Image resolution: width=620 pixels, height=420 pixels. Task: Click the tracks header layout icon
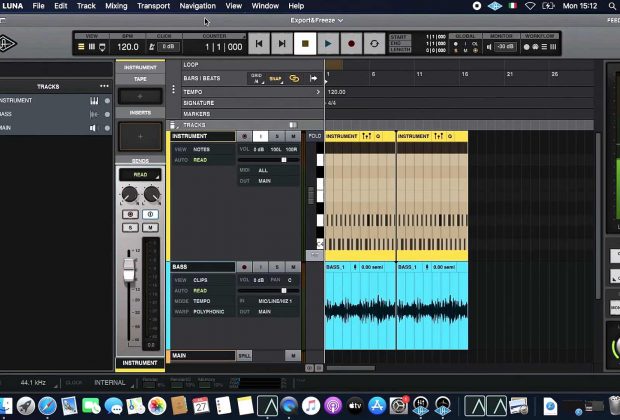[293, 125]
